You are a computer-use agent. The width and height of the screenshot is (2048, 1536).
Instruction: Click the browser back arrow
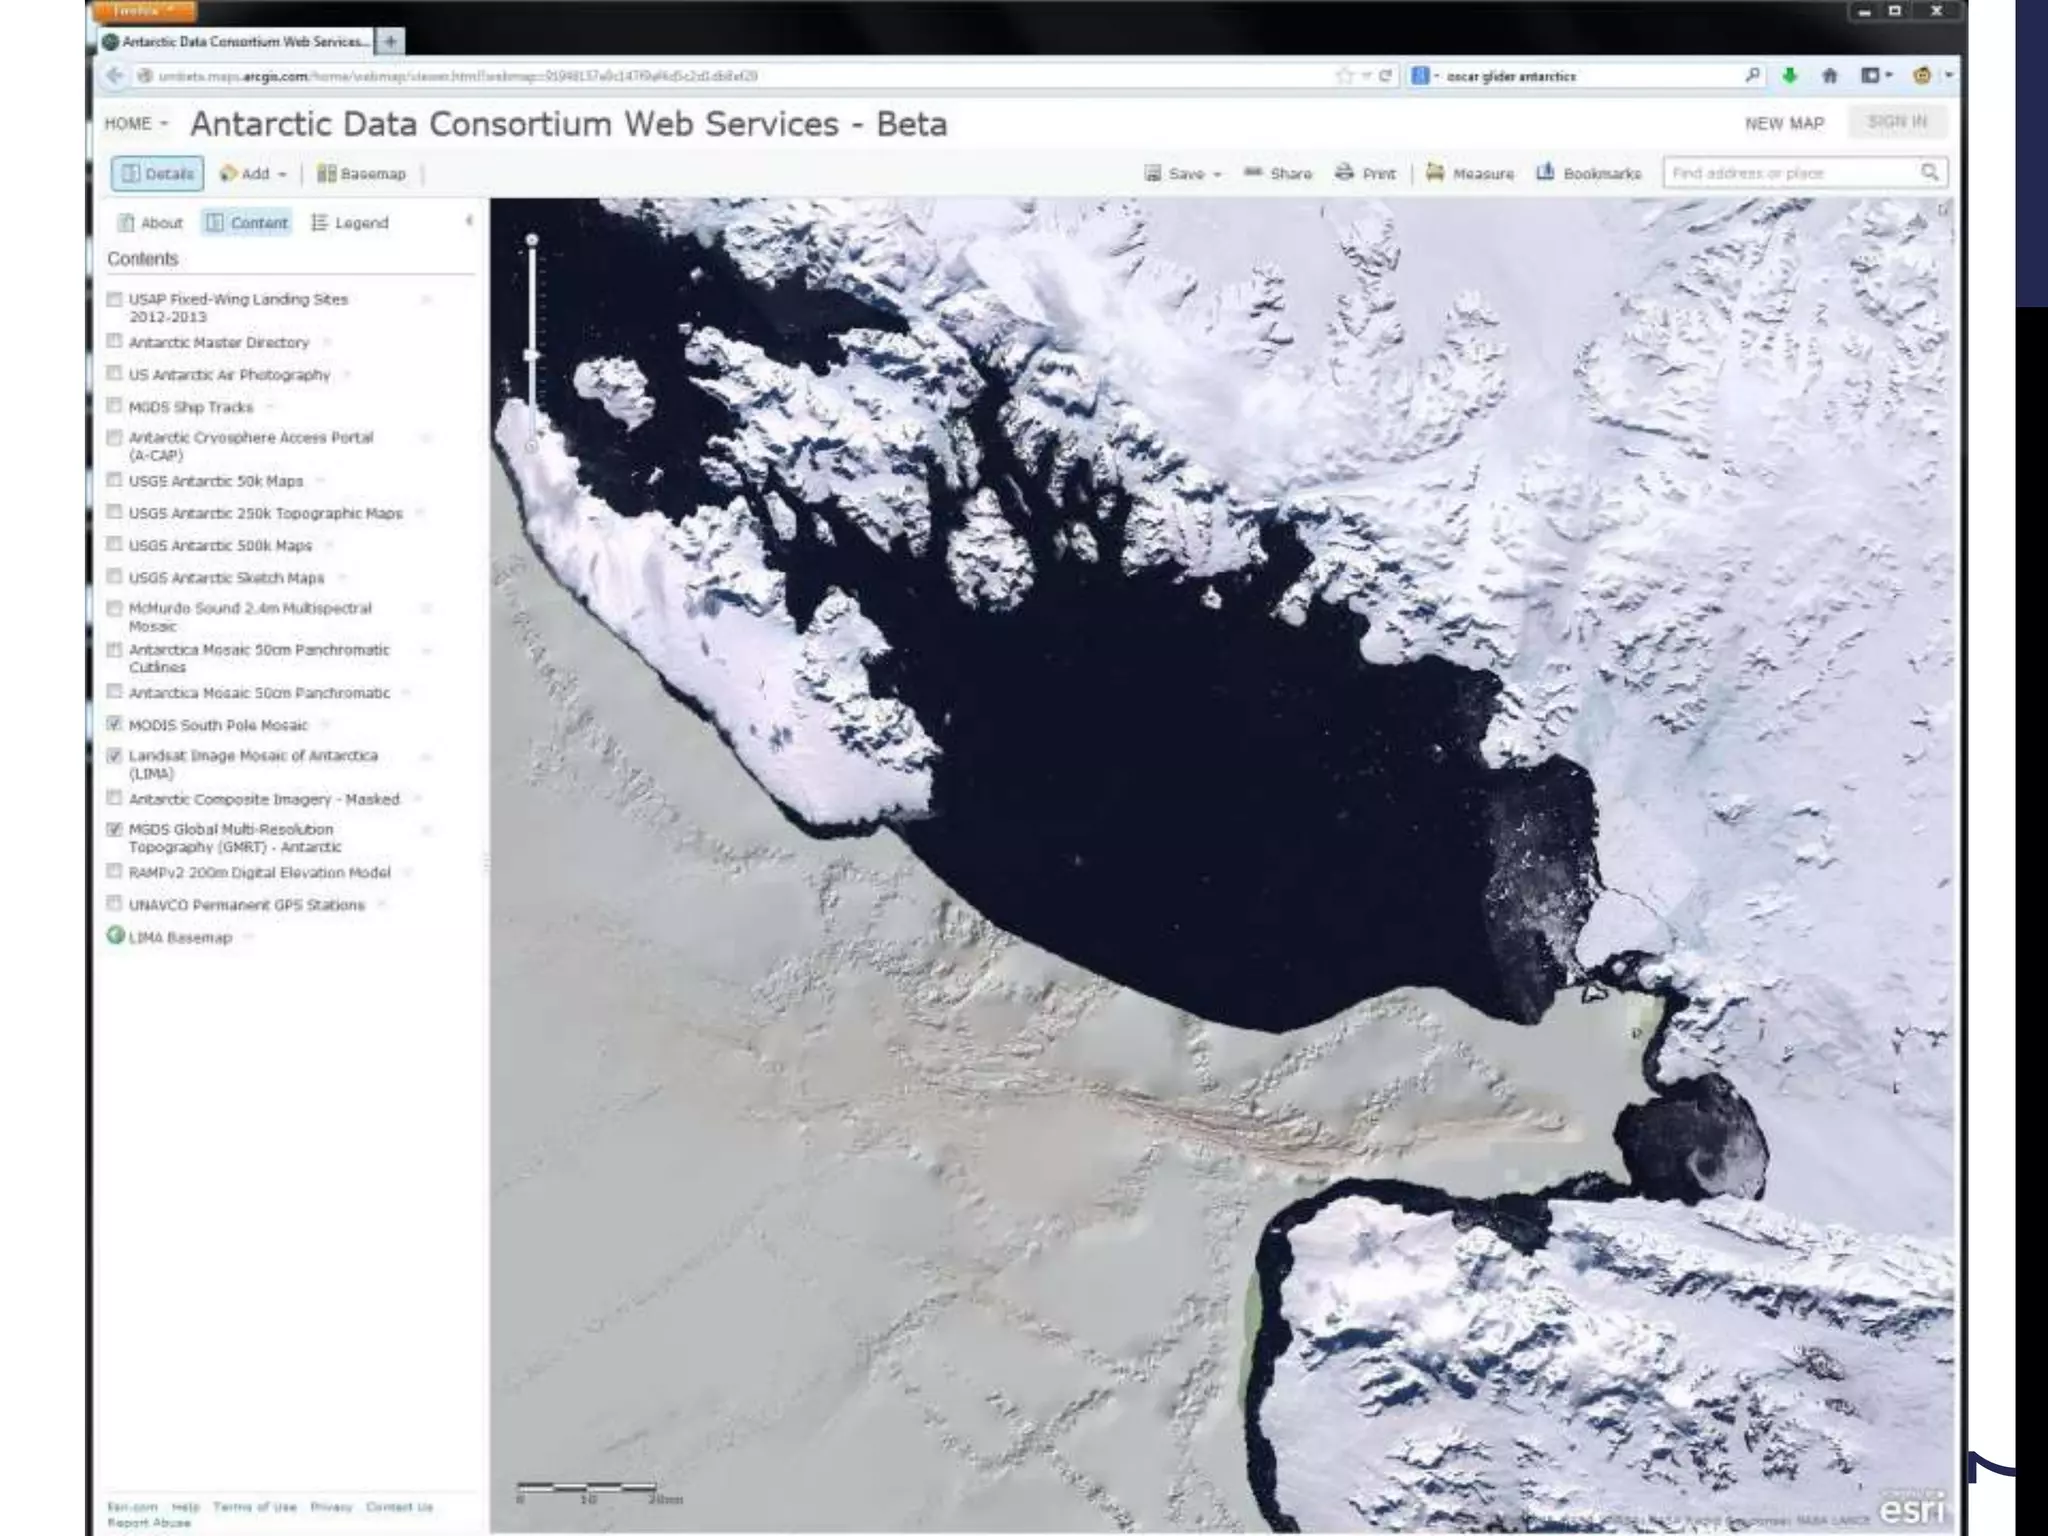tap(115, 76)
